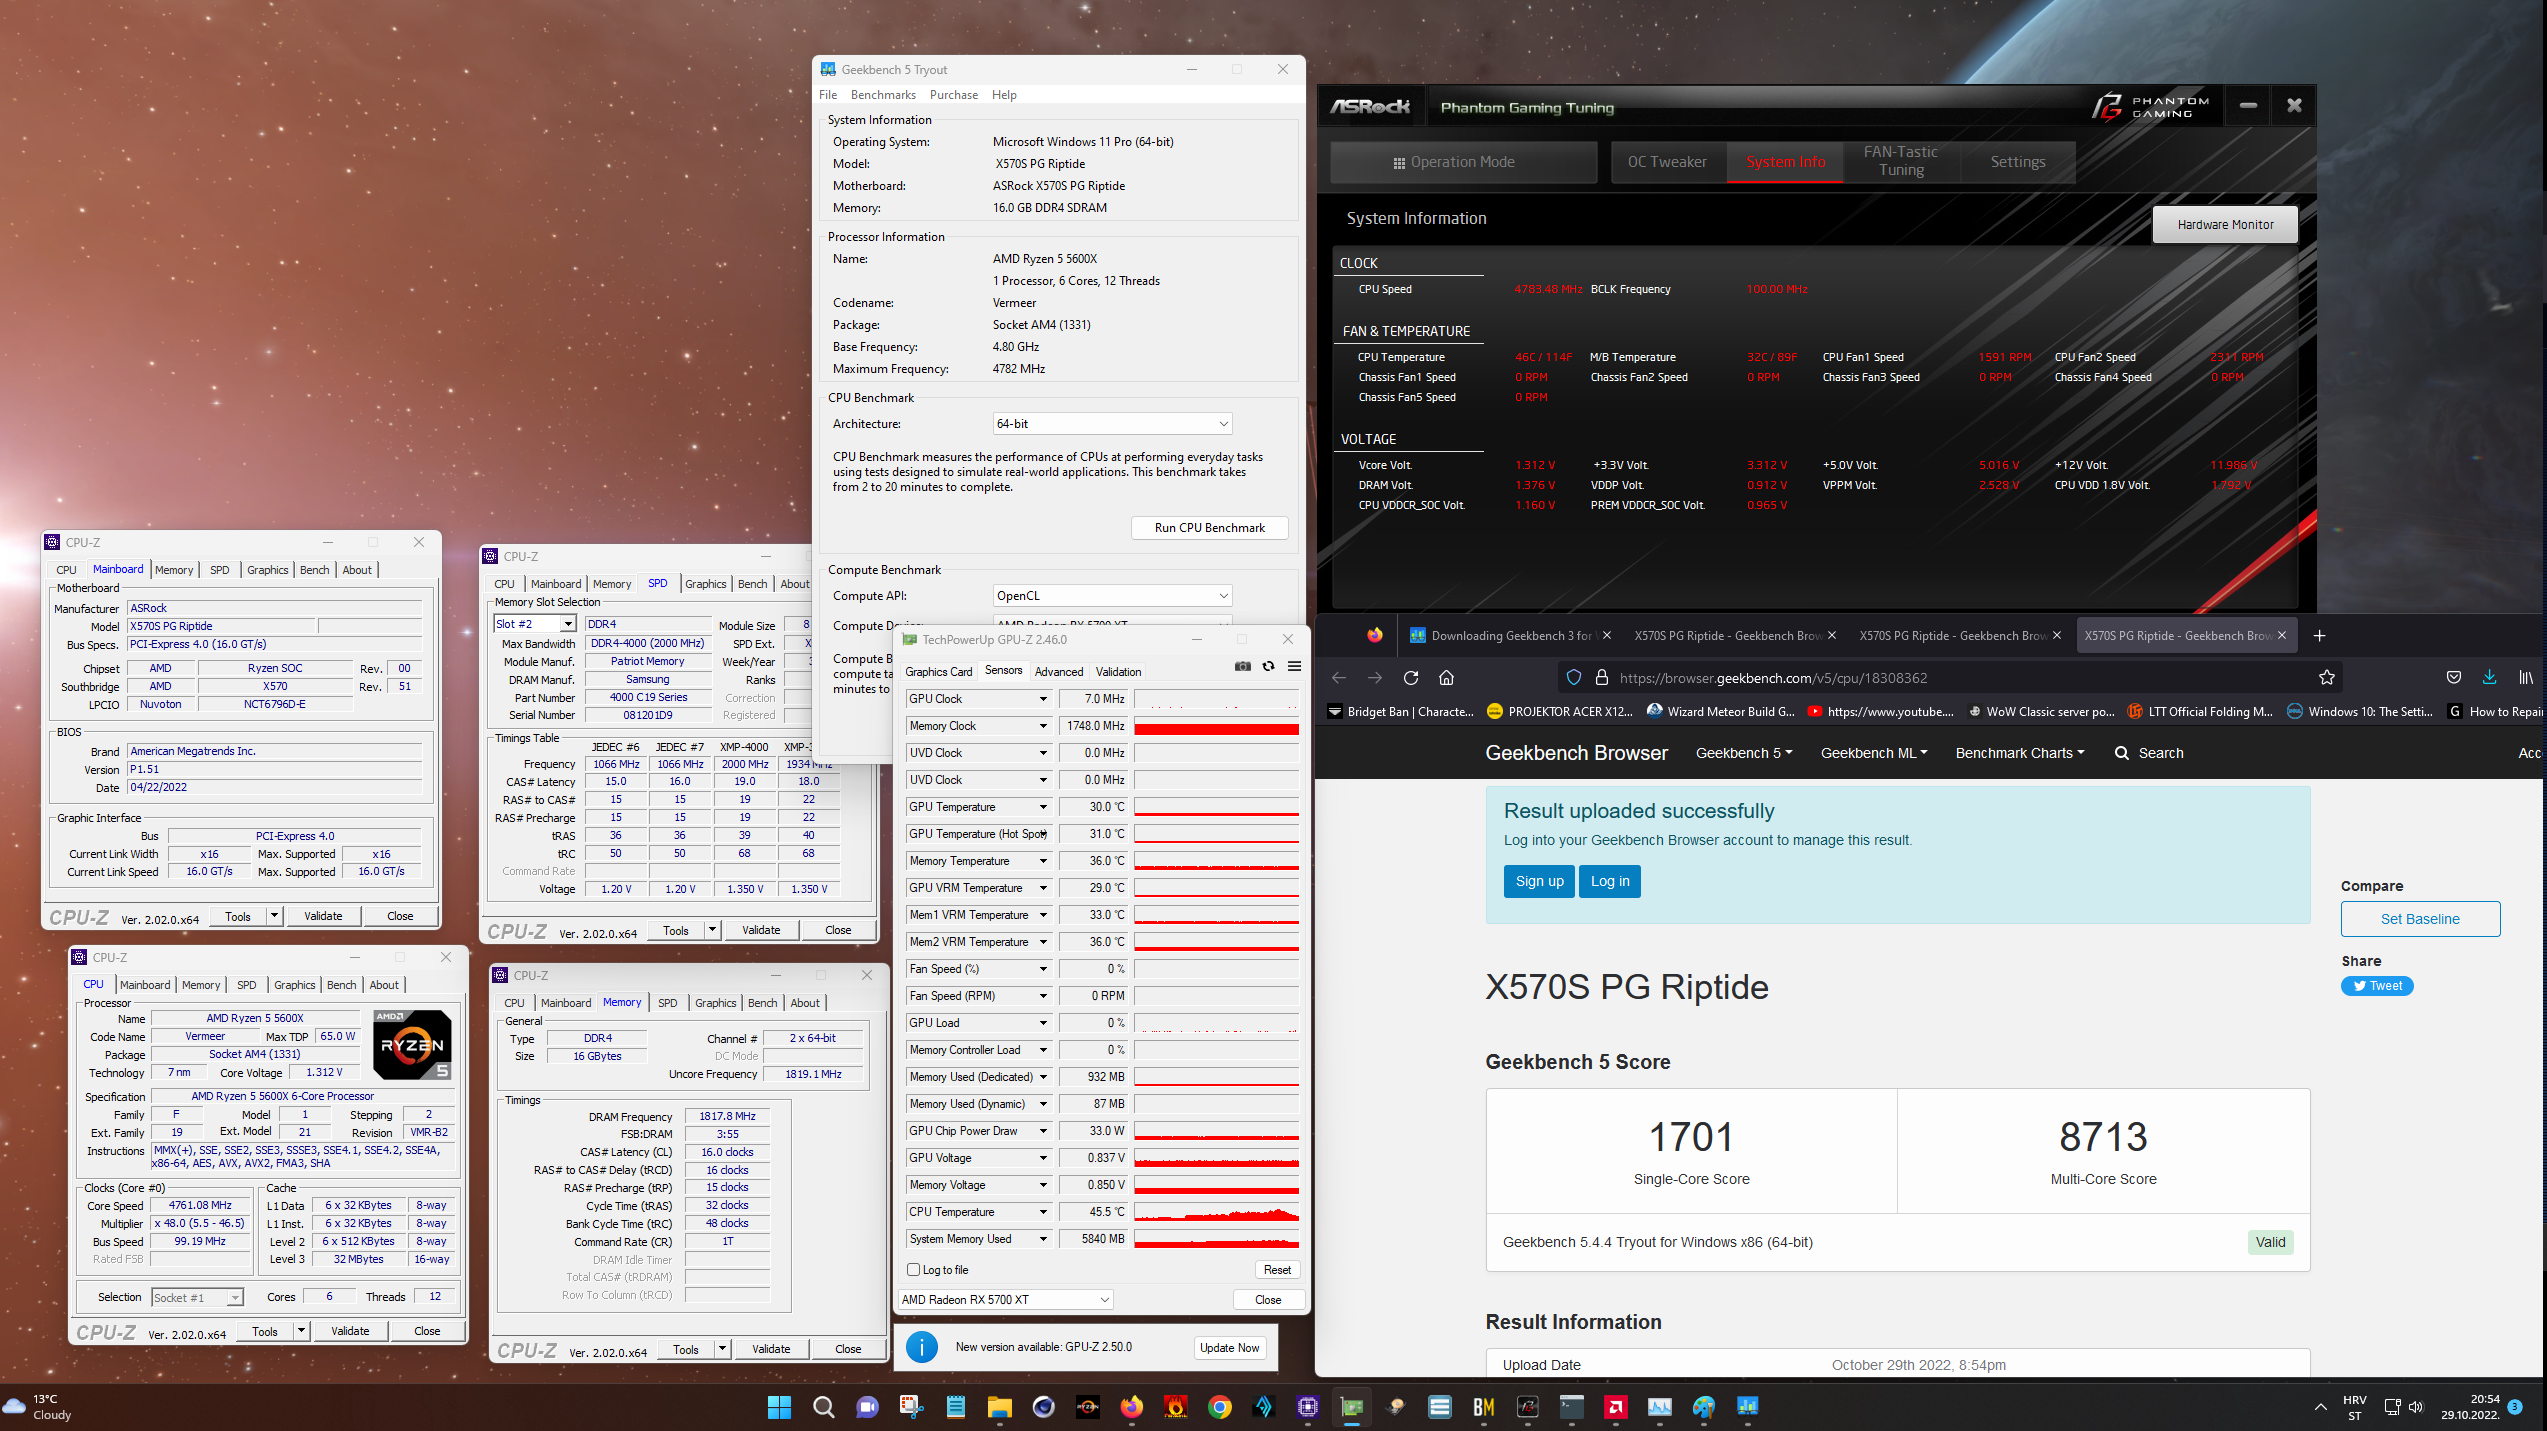Expand the Memory Clock sensor dropdown
Screen dimensions: 2547x1431
pos(1043,726)
